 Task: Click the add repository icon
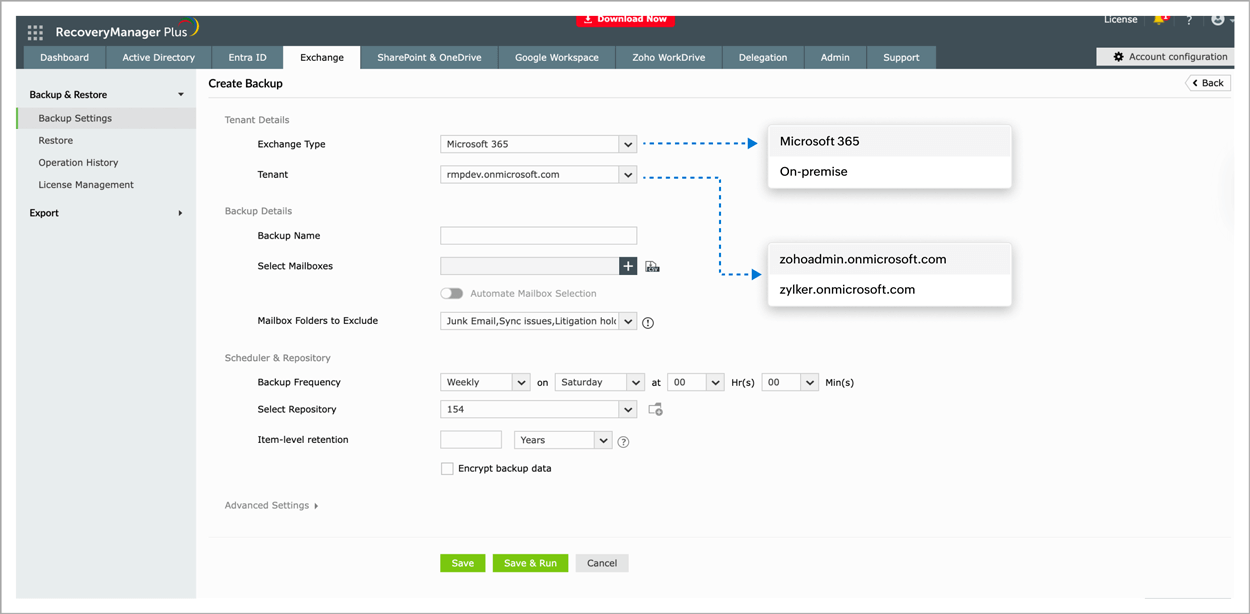tap(656, 410)
